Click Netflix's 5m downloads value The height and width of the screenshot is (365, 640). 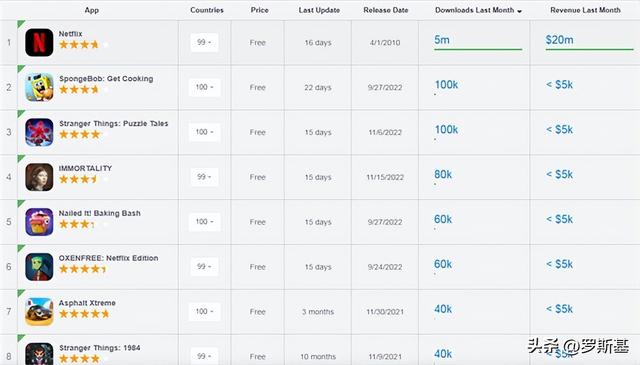click(x=442, y=40)
